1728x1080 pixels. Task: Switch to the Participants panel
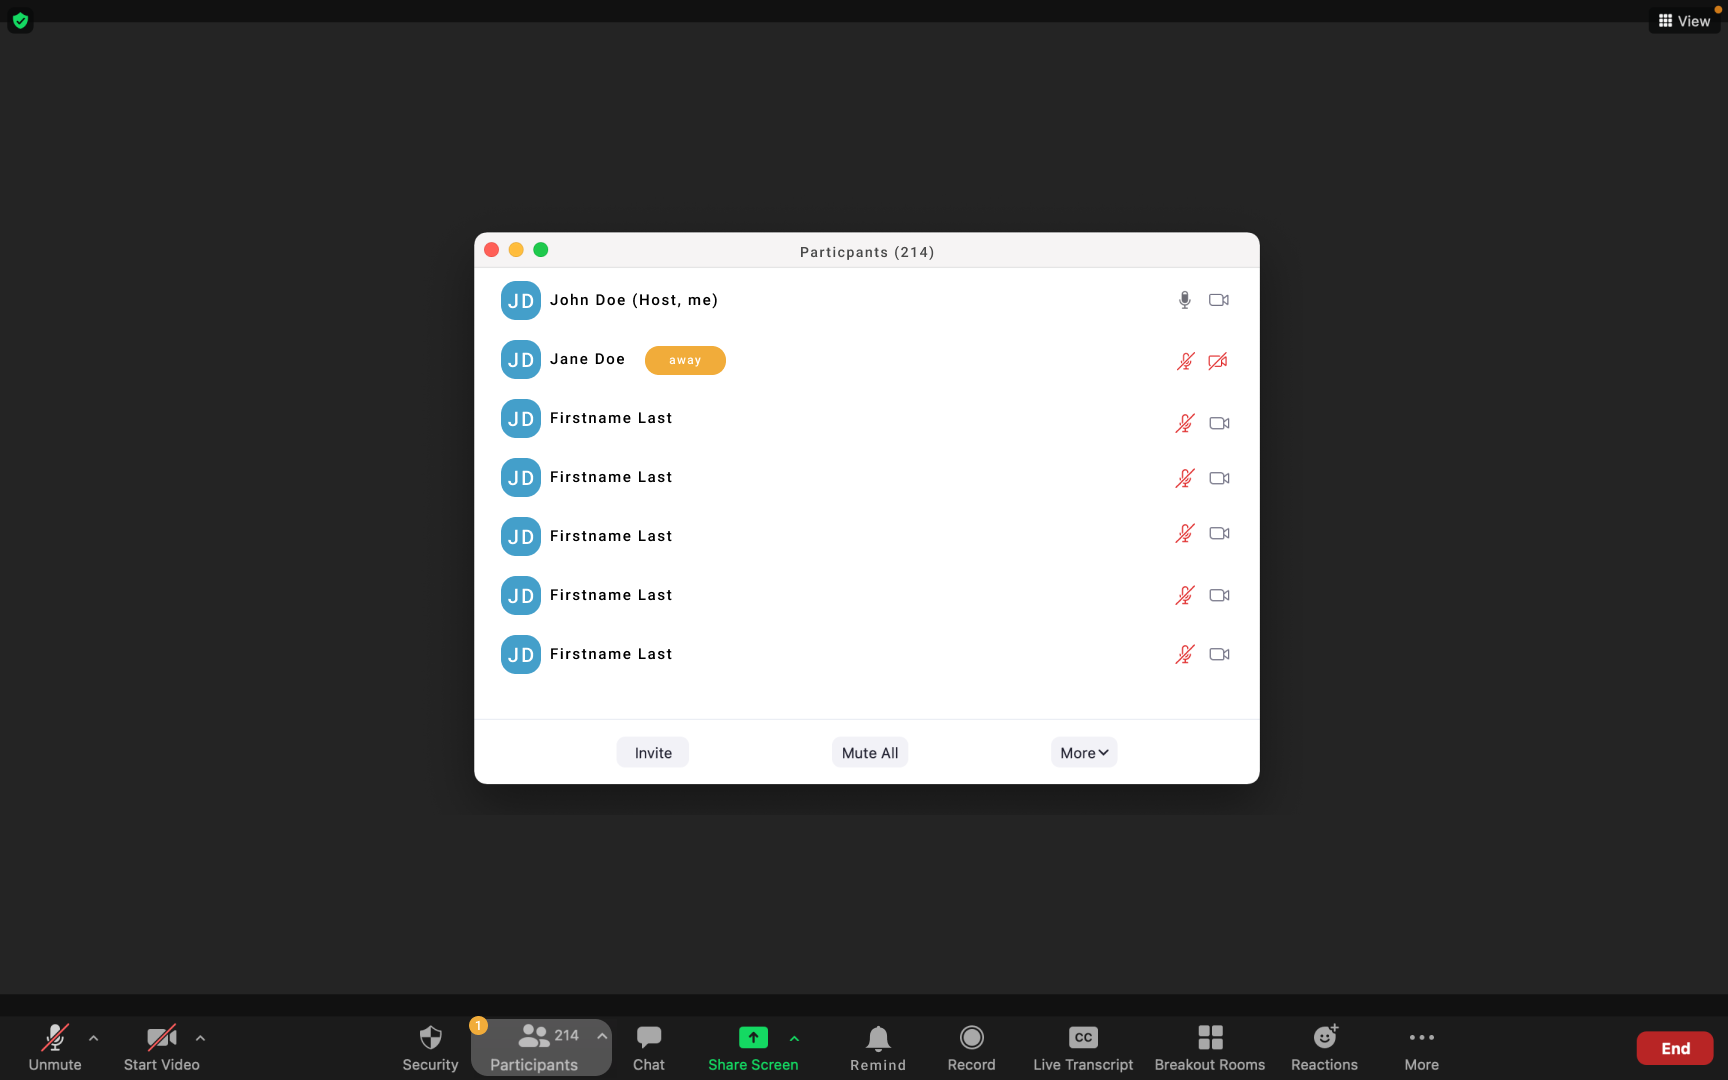click(x=541, y=1047)
